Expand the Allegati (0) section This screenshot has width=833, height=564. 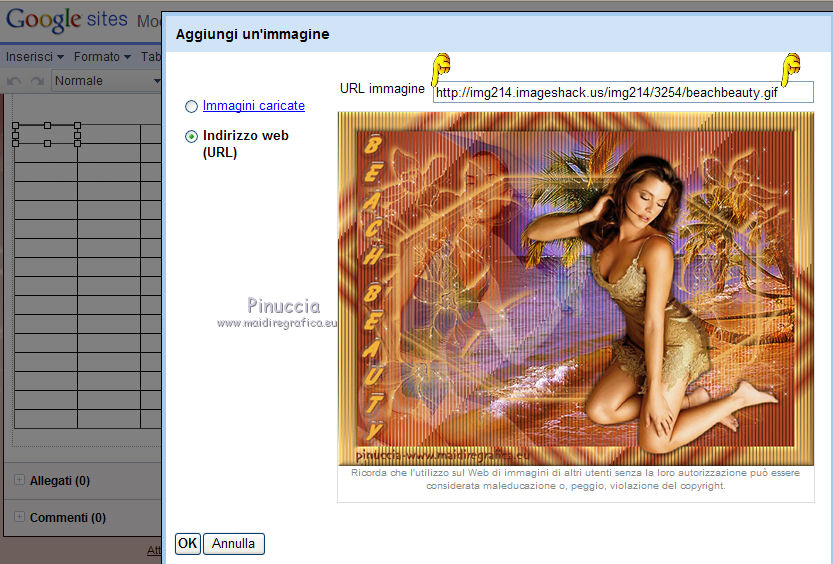pos(20,480)
